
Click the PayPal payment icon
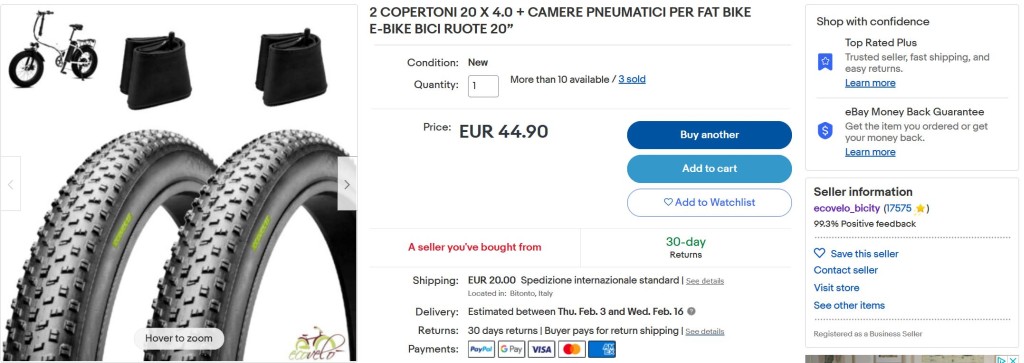[x=481, y=349]
